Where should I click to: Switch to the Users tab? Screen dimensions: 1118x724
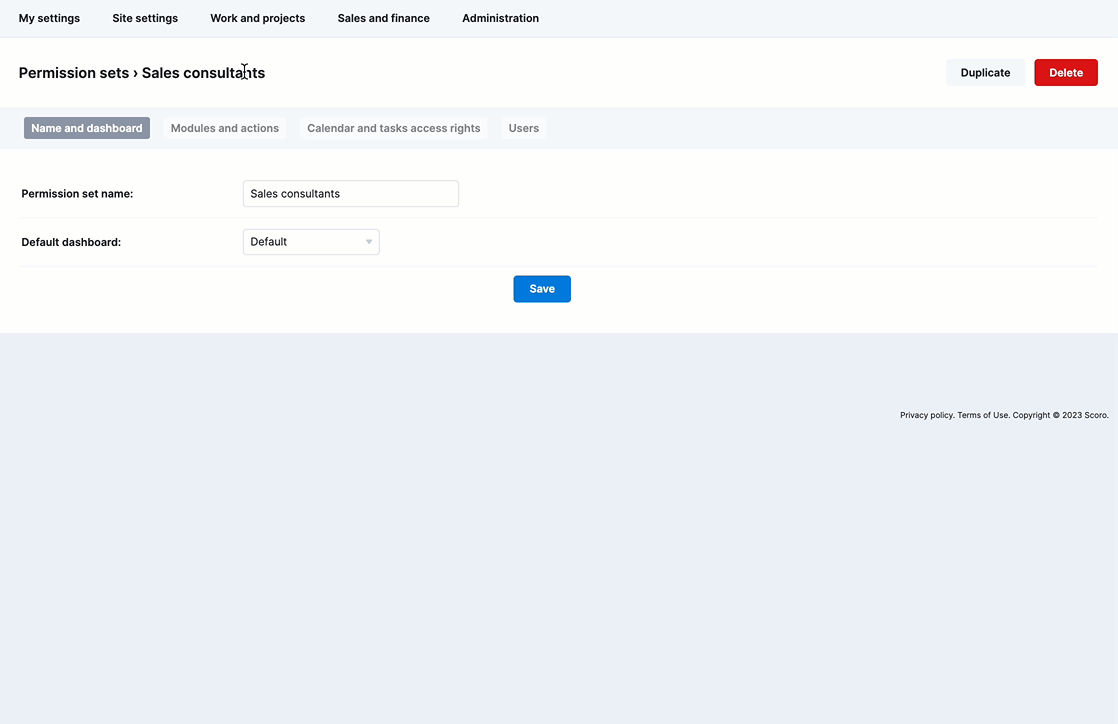pyautogui.click(x=523, y=128)
